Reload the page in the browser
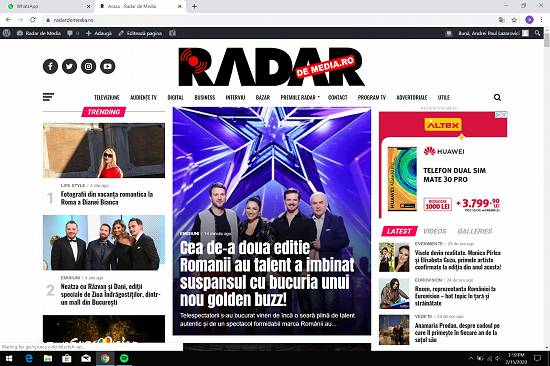Screen dimensions: 550x366 [x=33, y=20]
